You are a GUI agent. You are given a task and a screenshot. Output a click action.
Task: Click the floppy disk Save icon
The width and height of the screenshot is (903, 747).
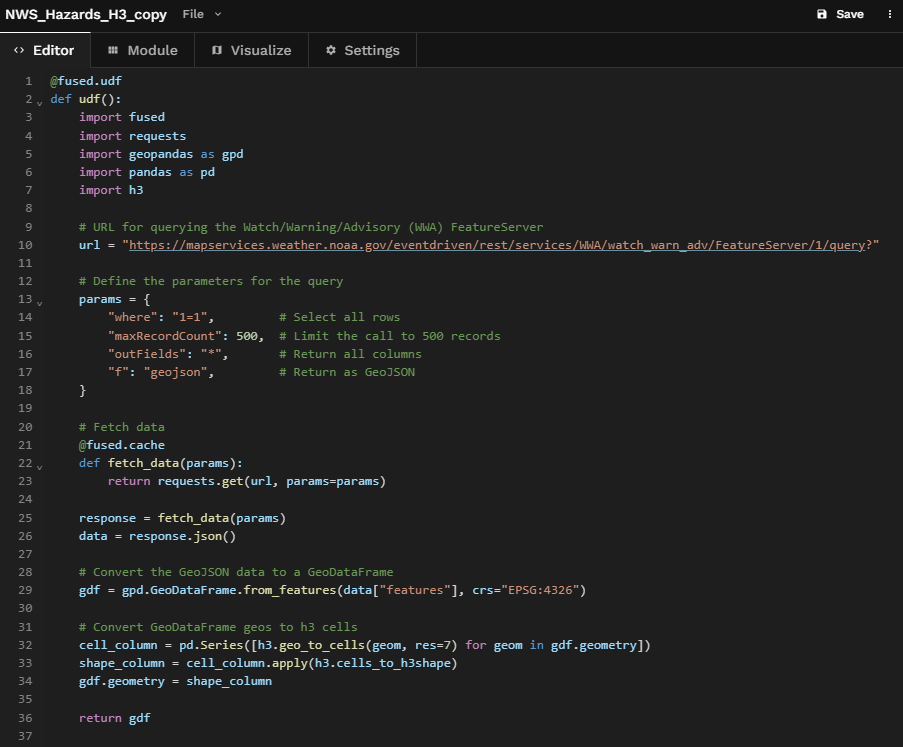822,14
